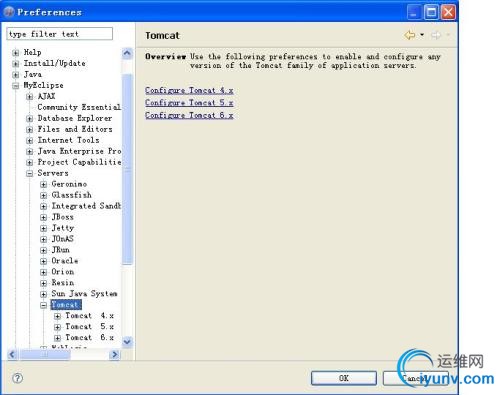Expand the Oracle server node
Image resolution: width=500 pixels, height=395 pixels.
[43, 261]
